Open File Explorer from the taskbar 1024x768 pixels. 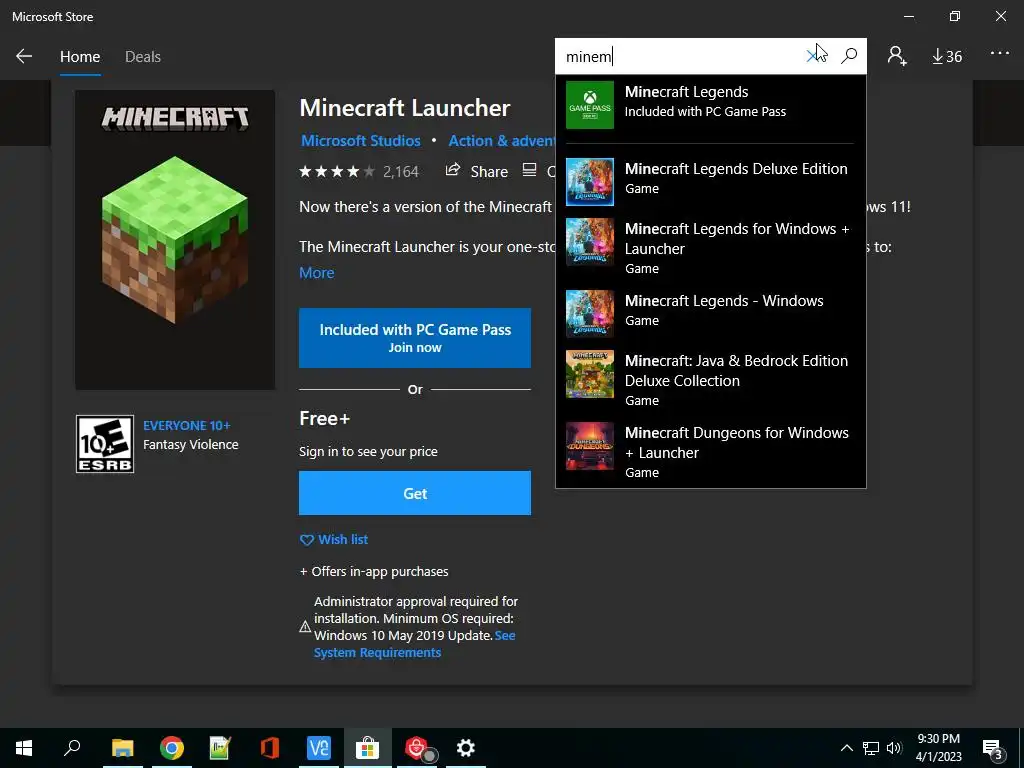coord(122,748)
